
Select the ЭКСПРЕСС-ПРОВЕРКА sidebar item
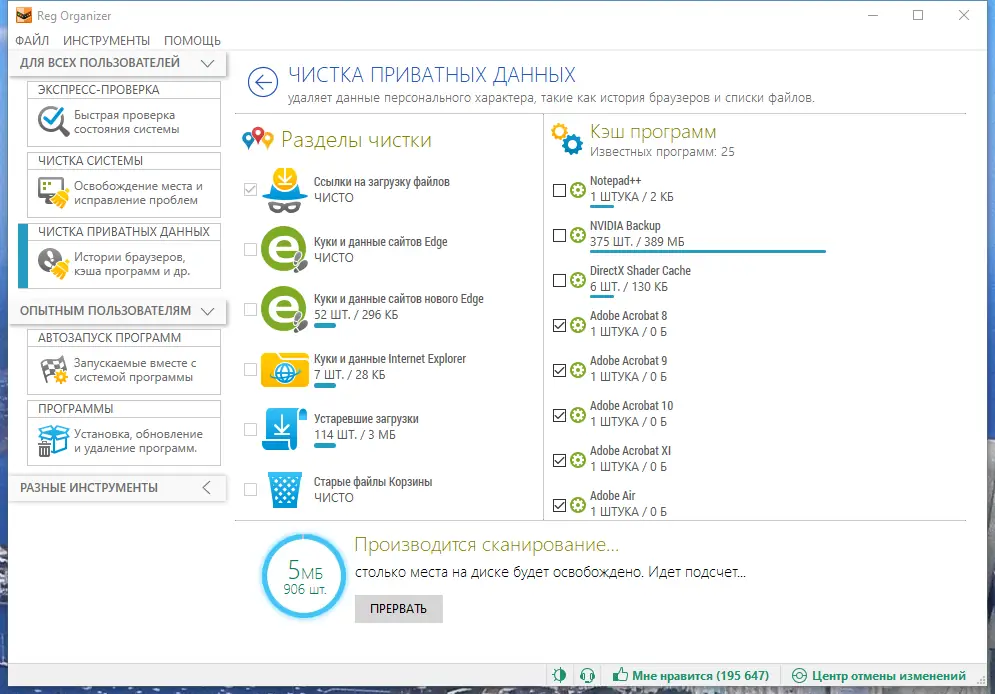[x=124, y=114]
